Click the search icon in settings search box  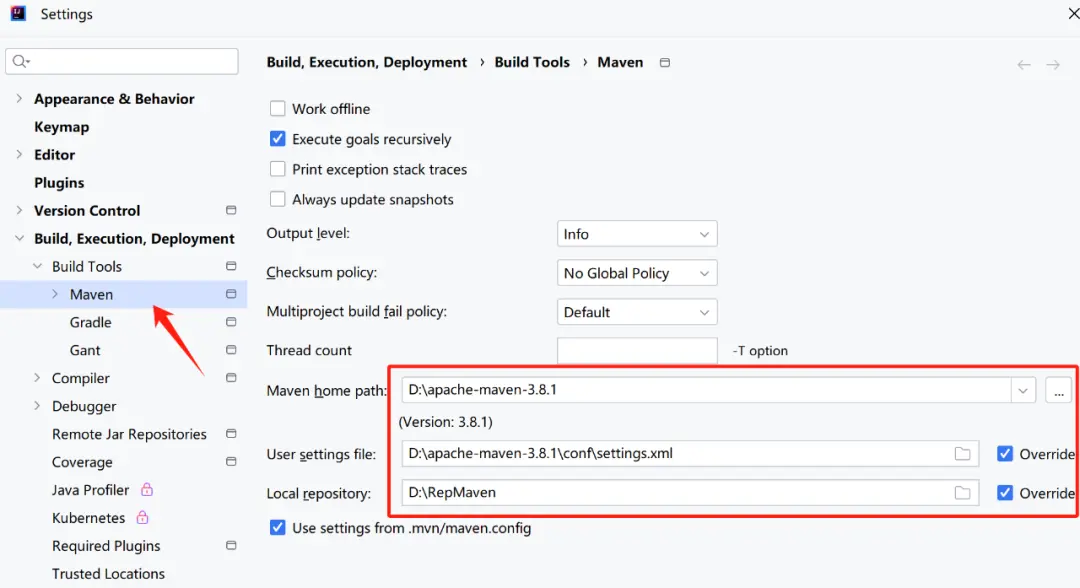coord(20,62)
